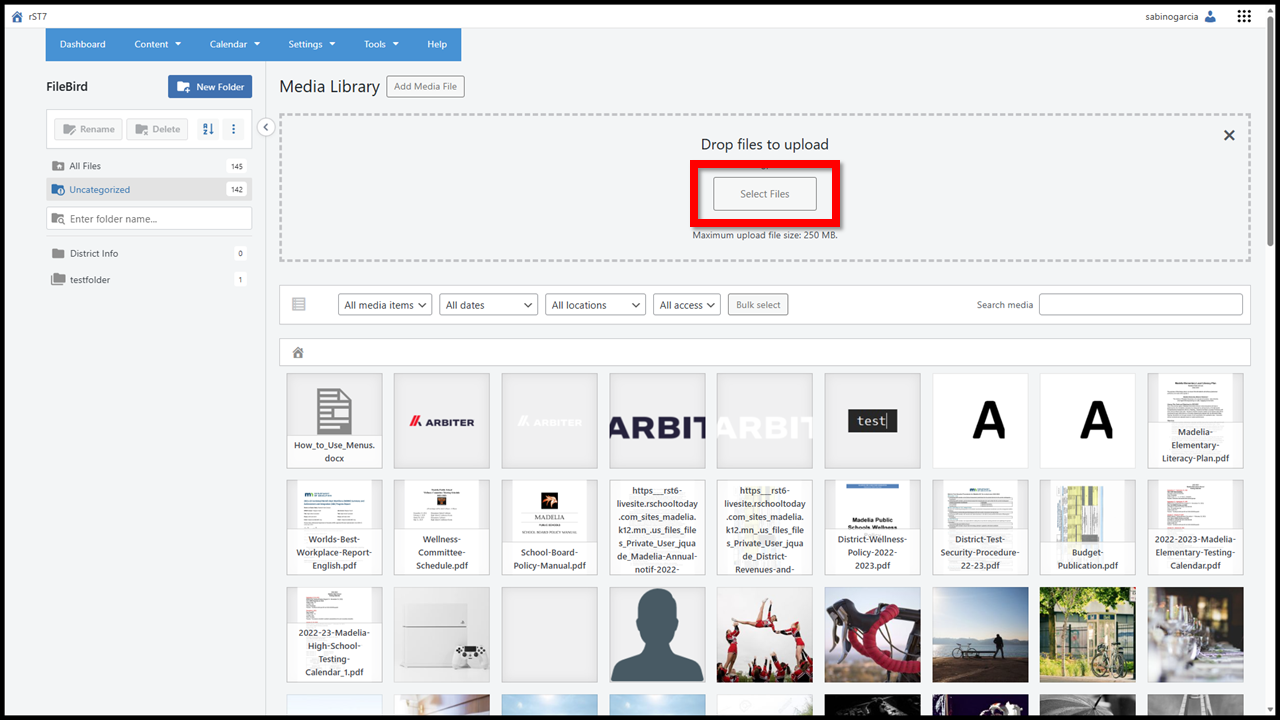1280x720 pixels.
Task: Select the red bicycle handlebar photo
Action: click(872, 635)
